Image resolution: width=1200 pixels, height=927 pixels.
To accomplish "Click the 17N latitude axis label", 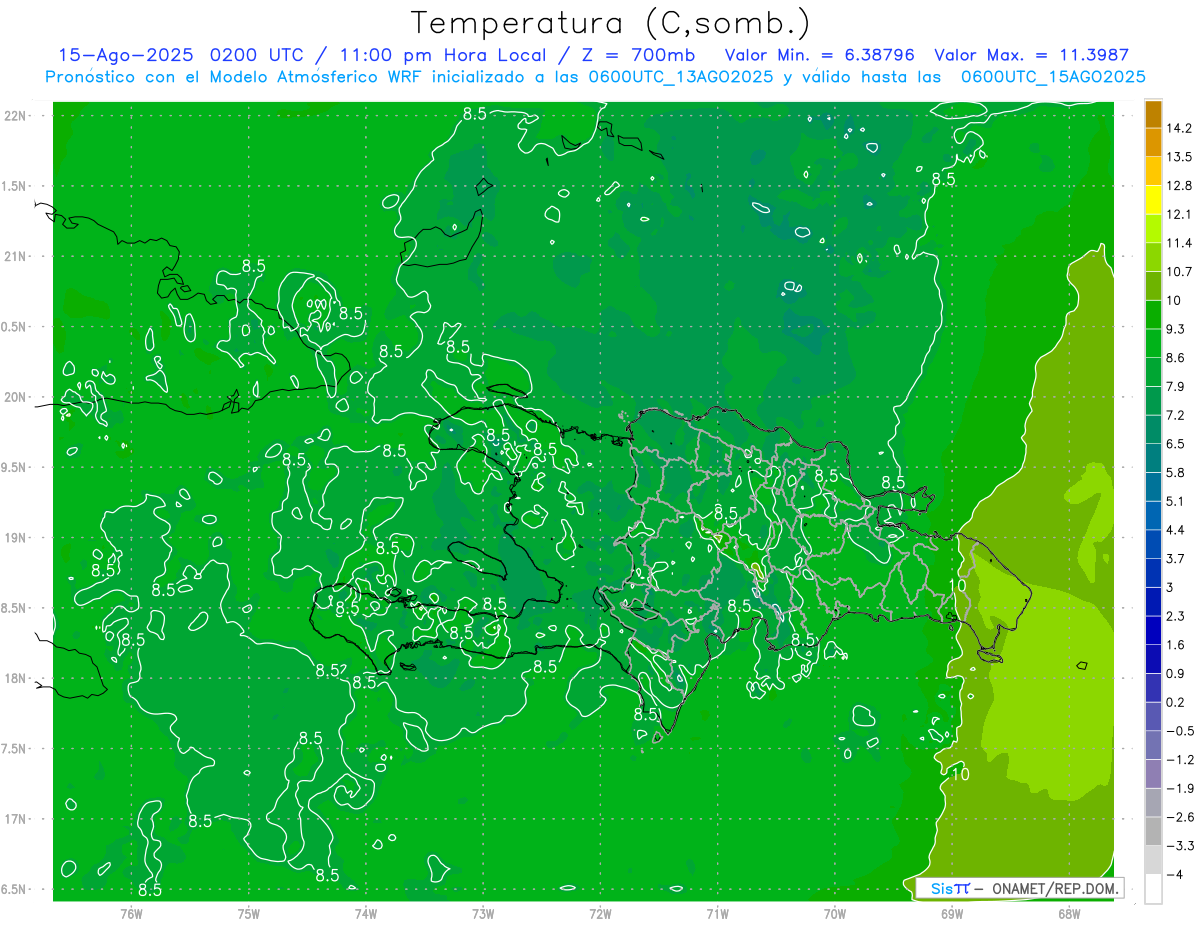I will pos(15,819).
